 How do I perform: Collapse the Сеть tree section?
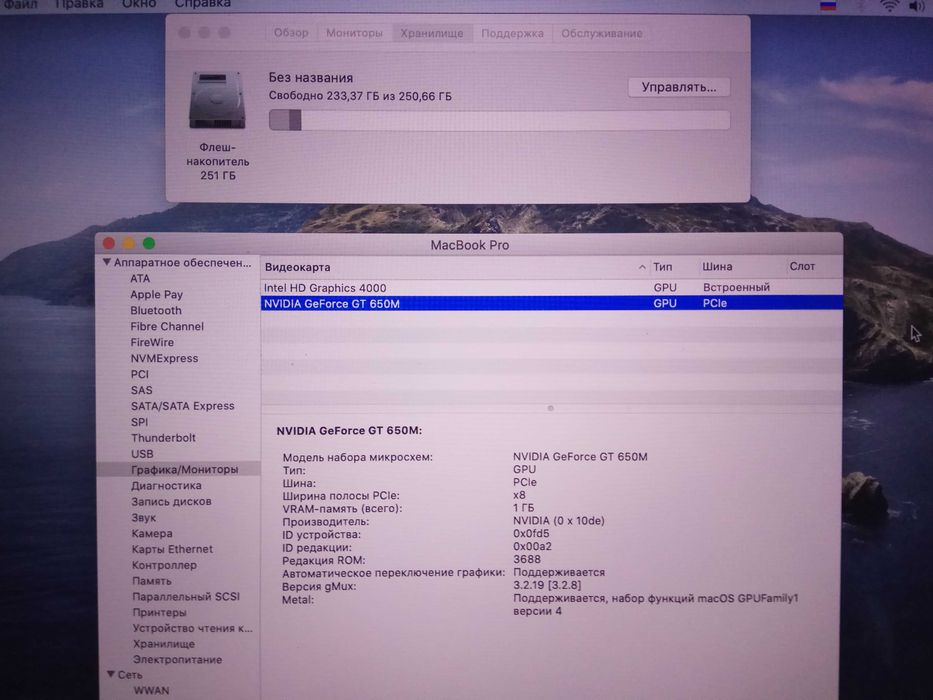[111, 674]
